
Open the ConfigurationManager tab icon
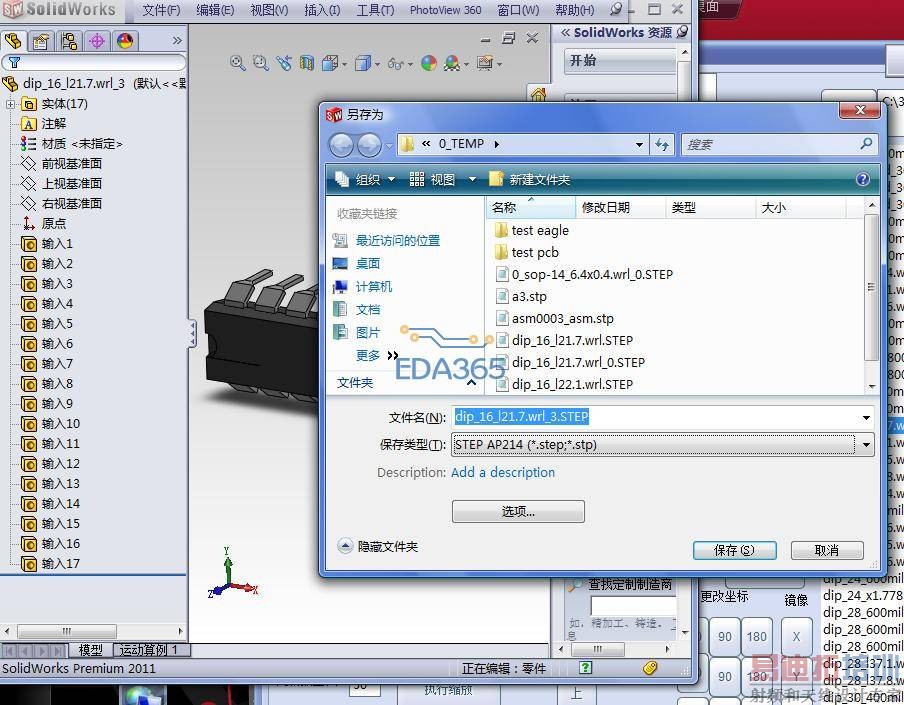[x=69, y=41]
